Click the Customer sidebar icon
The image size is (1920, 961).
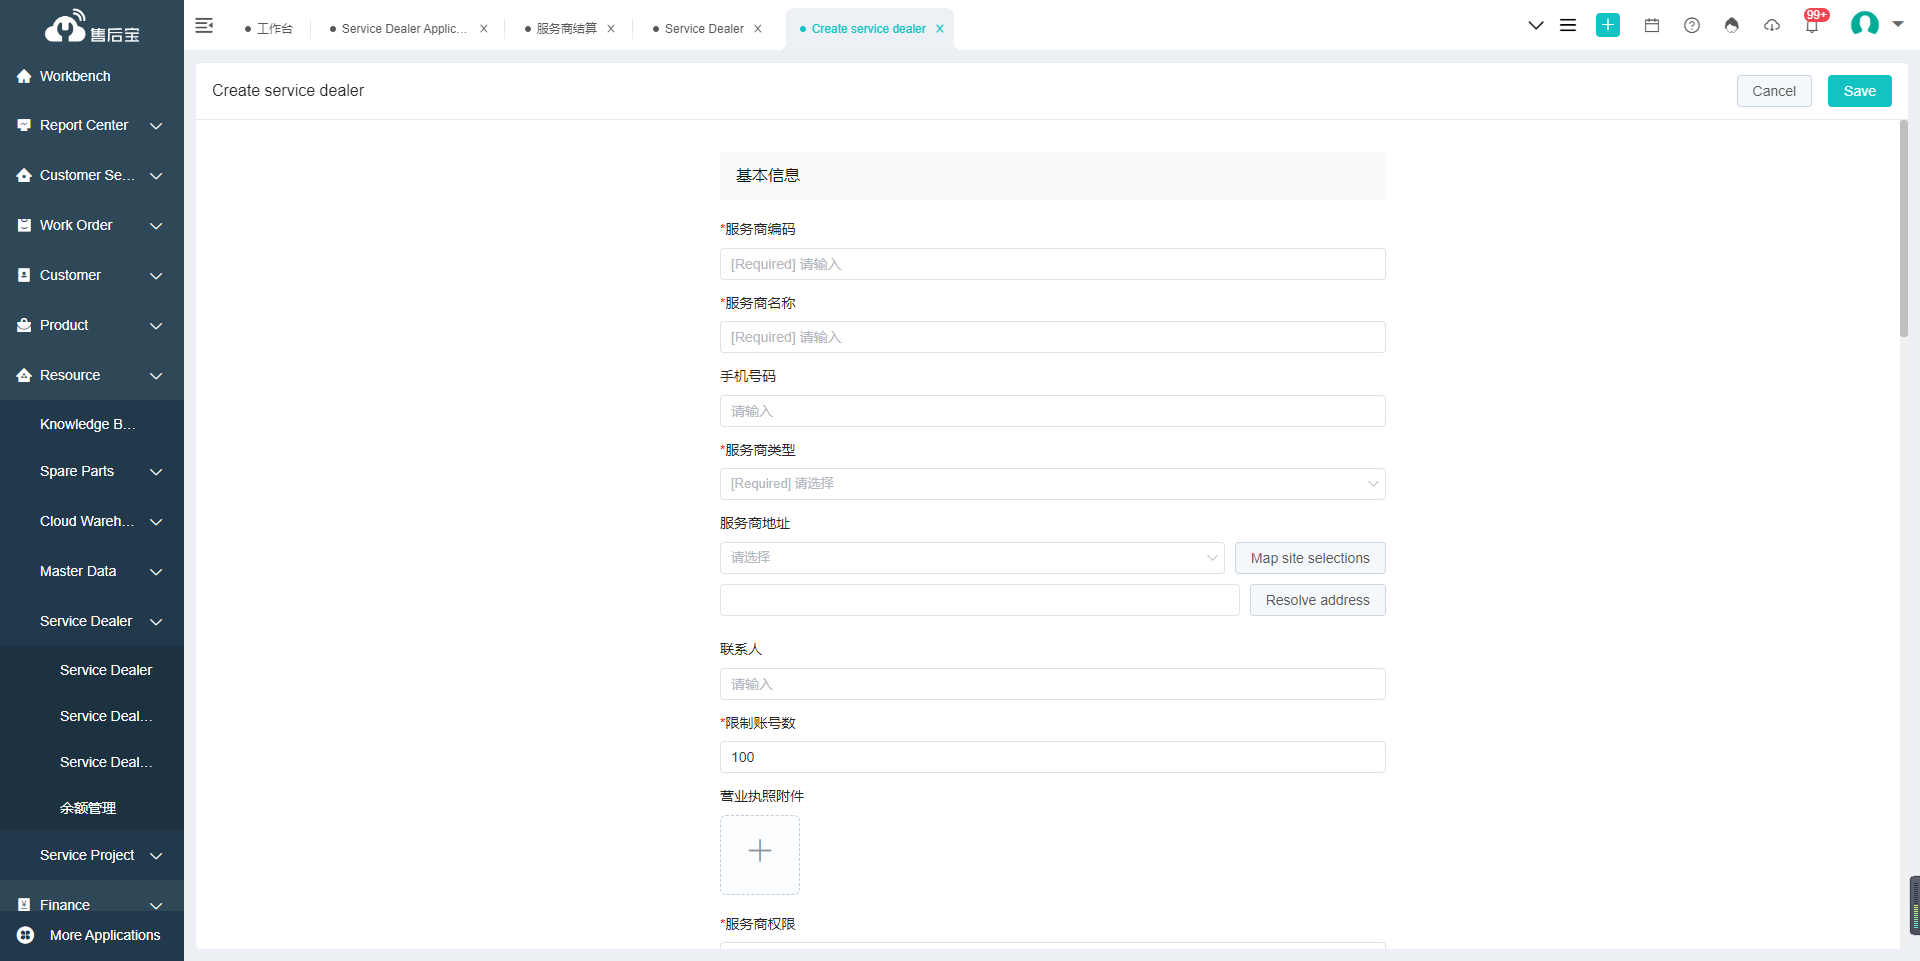pyautogui.click(x=24, y=275)
